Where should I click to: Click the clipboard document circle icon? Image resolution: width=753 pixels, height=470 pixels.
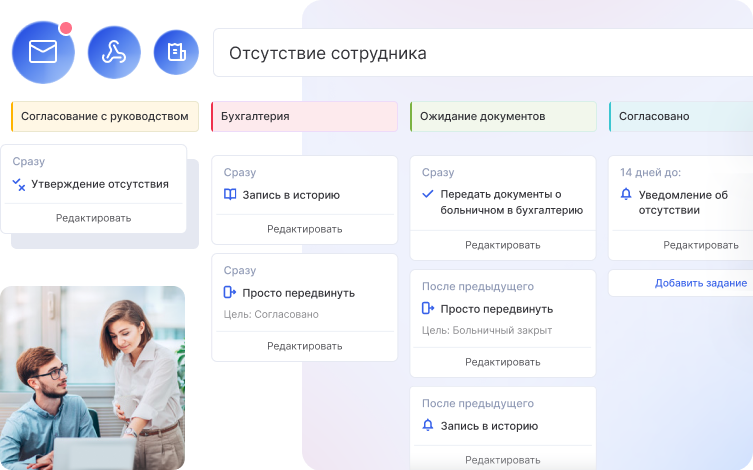click(x=176, y=52)
